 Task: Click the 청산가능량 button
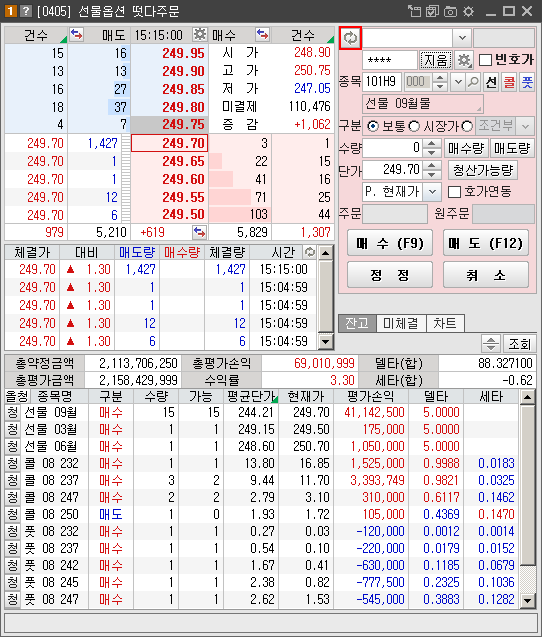[x=483, y=170]
